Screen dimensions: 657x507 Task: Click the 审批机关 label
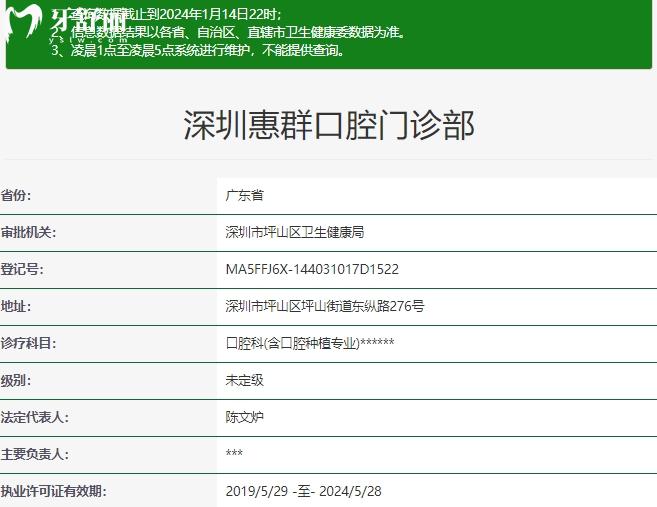pyautogui.click(x=28, y=232)
